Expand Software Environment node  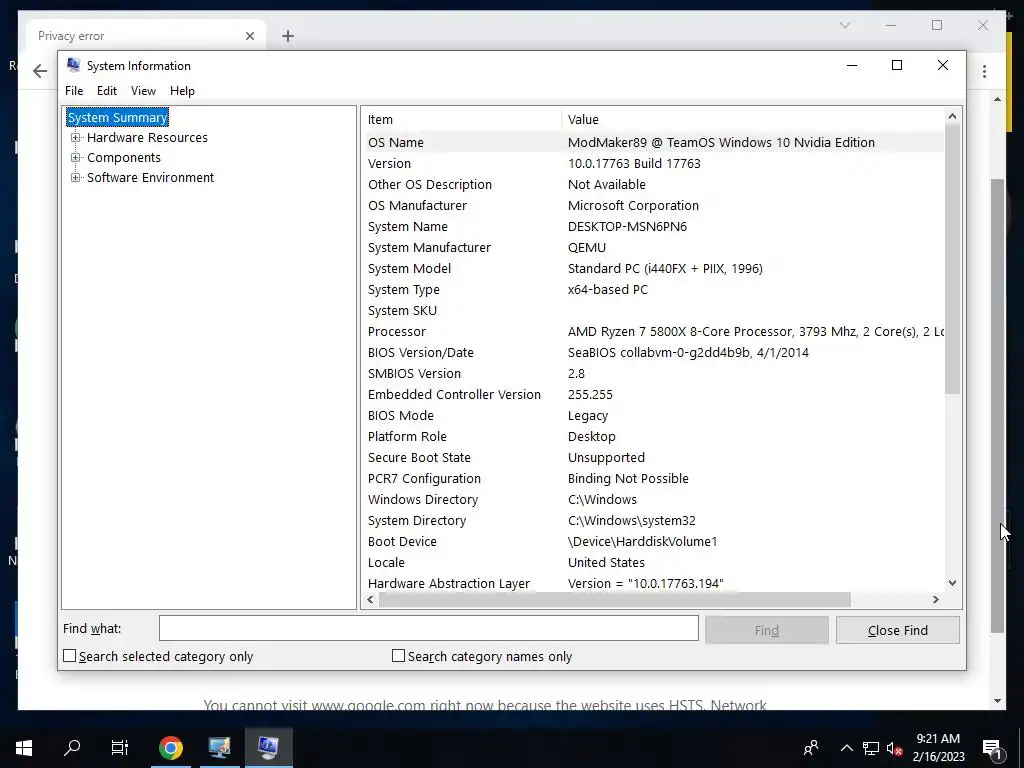pyautogui.click(x=76, y=178)
